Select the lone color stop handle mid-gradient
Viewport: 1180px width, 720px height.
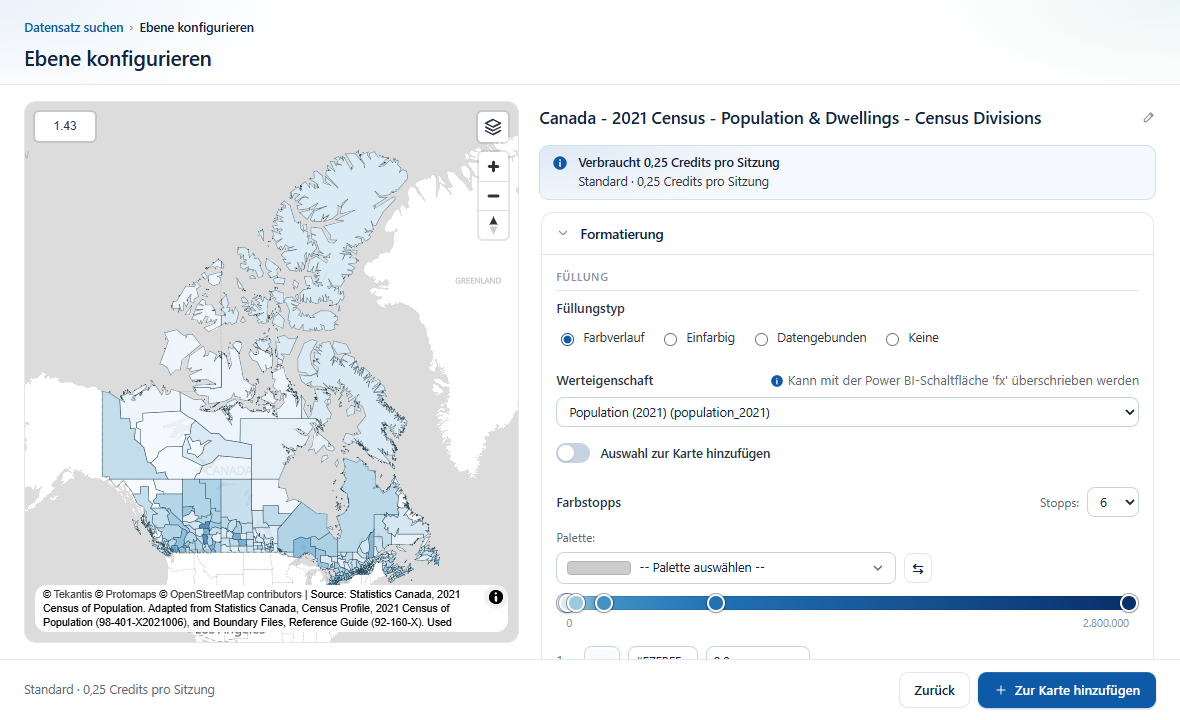pos(716,603)
